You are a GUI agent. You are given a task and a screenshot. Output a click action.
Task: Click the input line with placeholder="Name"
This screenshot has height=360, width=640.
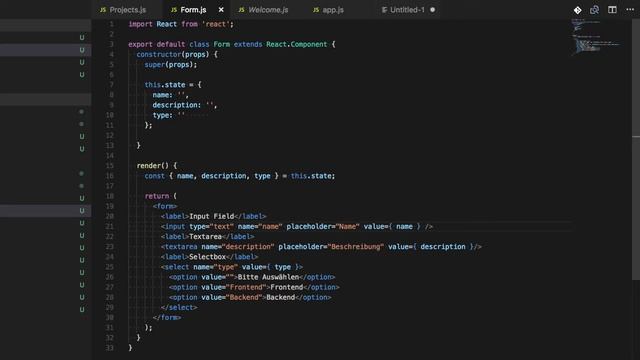[297, 227]
